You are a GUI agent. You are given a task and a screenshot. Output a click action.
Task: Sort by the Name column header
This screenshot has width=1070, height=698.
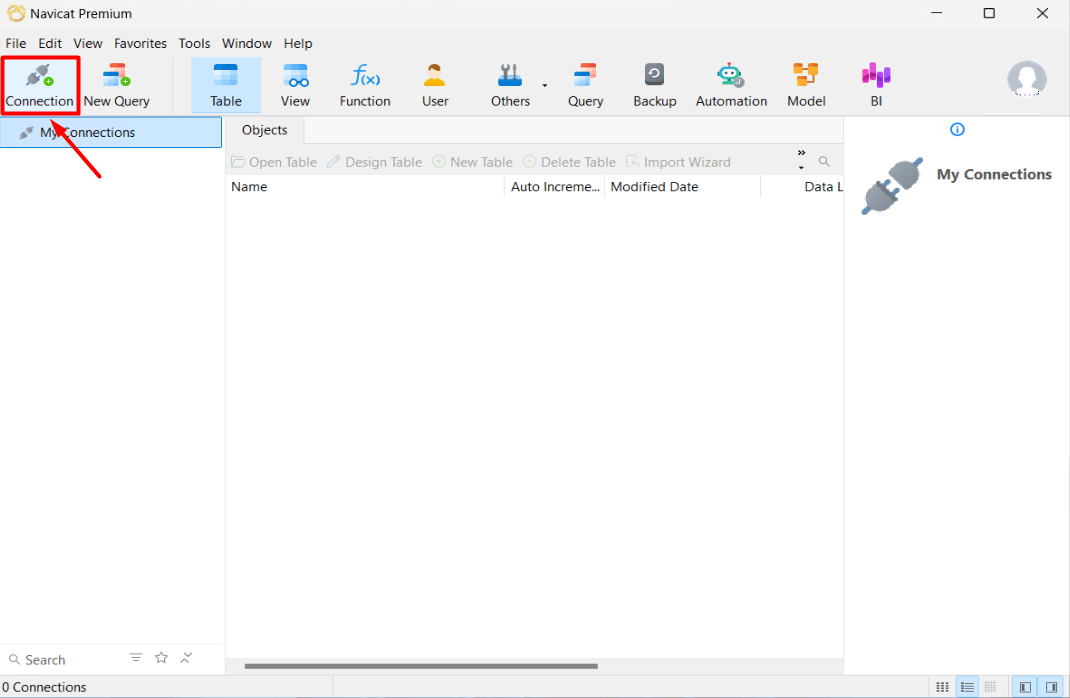365,186
